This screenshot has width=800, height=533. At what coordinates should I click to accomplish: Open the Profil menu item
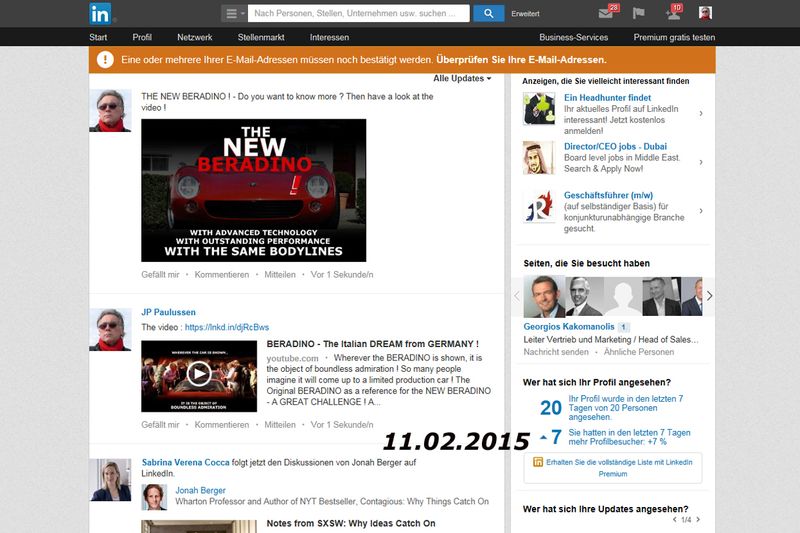click(x=142, y=37)
